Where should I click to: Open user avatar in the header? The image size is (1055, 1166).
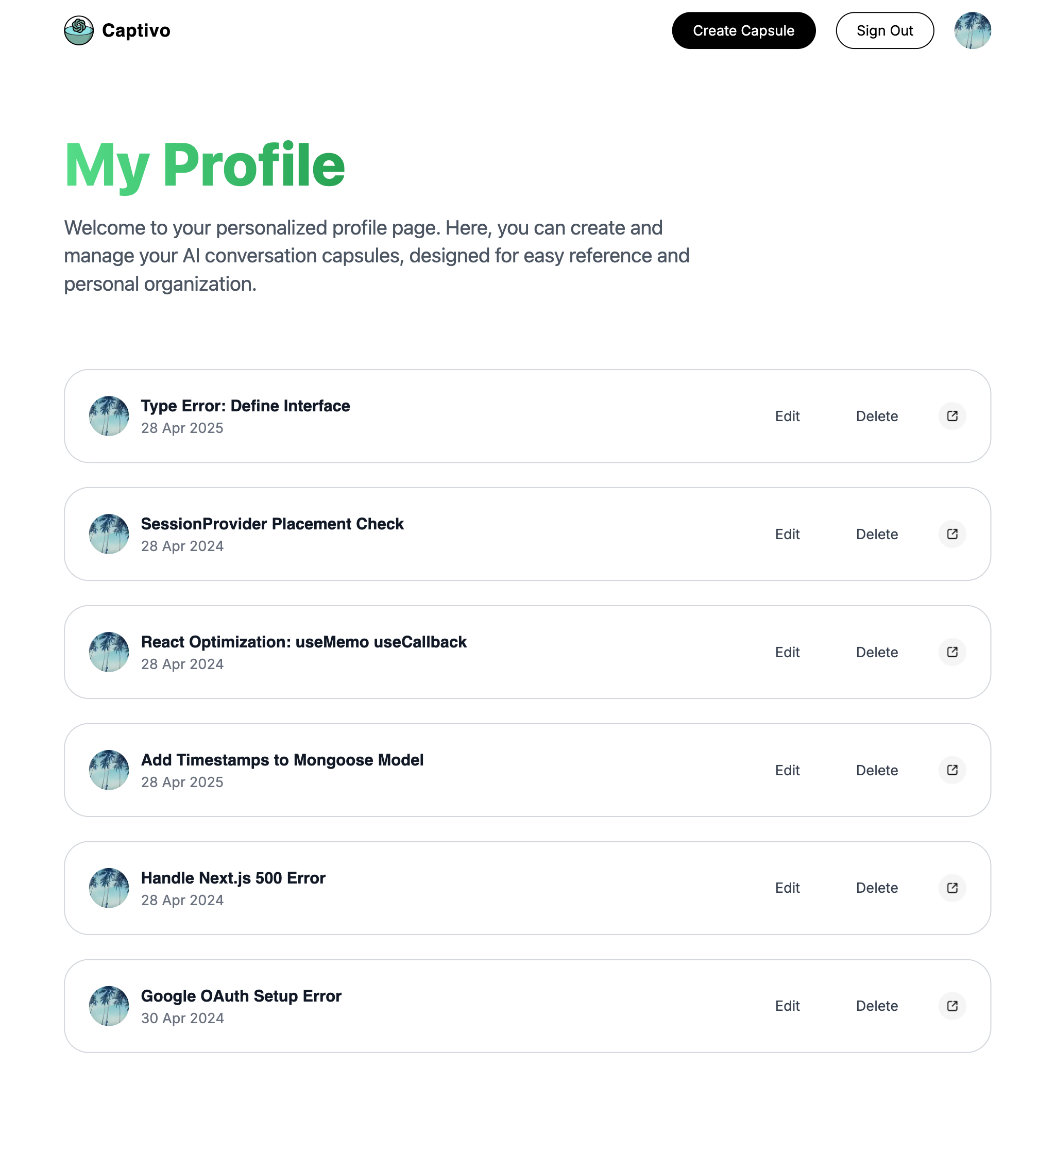click(972, 30)
